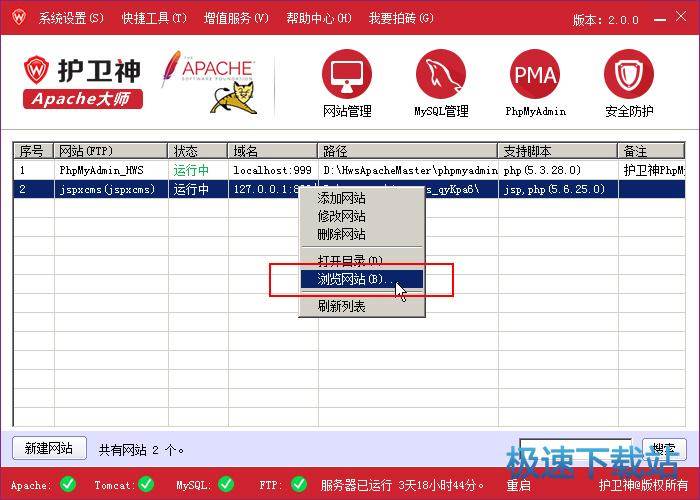Click the 共有网站 2 个 count text

pos(142,450)
